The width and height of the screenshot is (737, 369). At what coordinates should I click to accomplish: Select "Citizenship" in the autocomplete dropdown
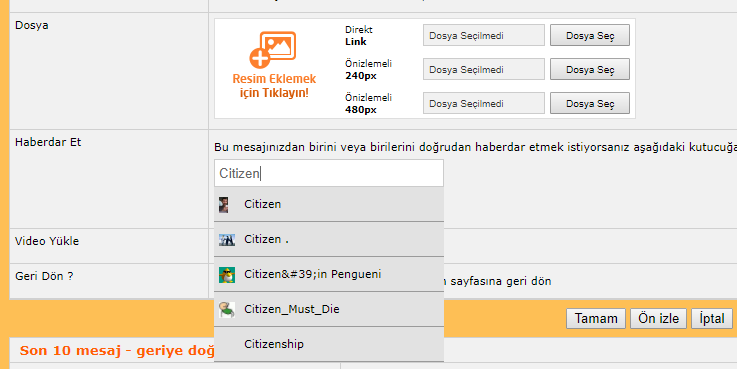point(329,344)
